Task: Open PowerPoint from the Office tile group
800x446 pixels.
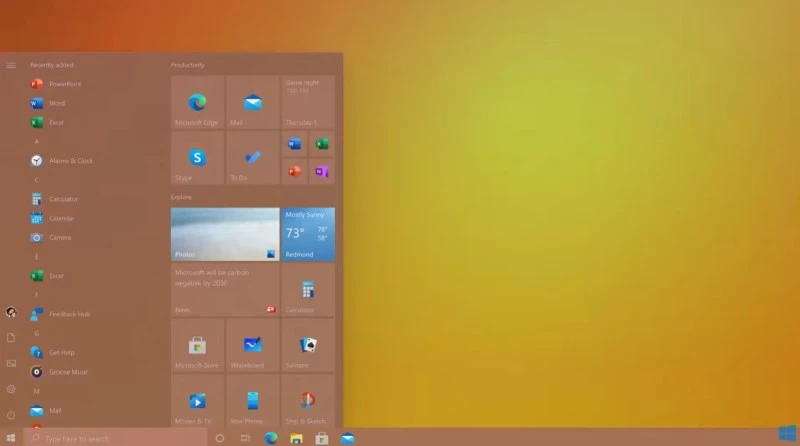Action: click(294, 171)
